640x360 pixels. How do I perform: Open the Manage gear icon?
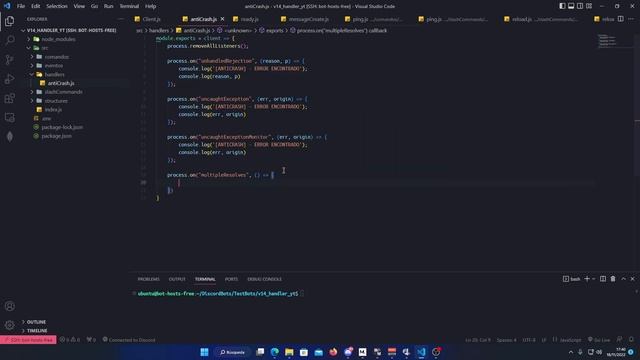[x=9, y=325]
